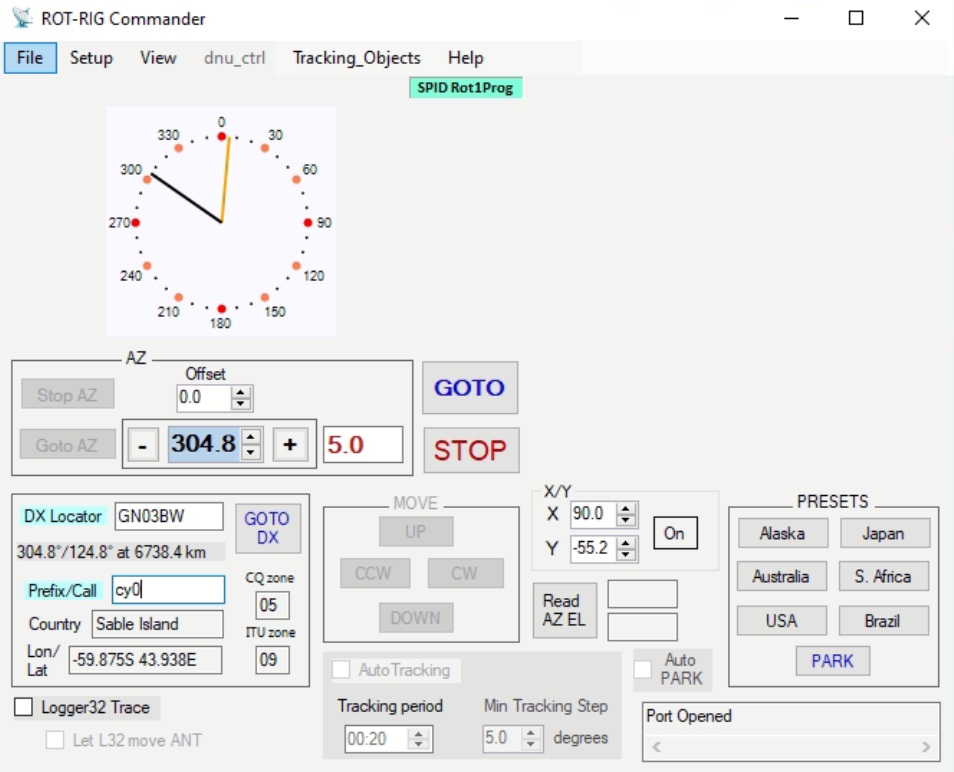954x772 pixels.
Task: Increase azimuth 304.8 with the spinner up arrow
Action: tap(251, 436)
